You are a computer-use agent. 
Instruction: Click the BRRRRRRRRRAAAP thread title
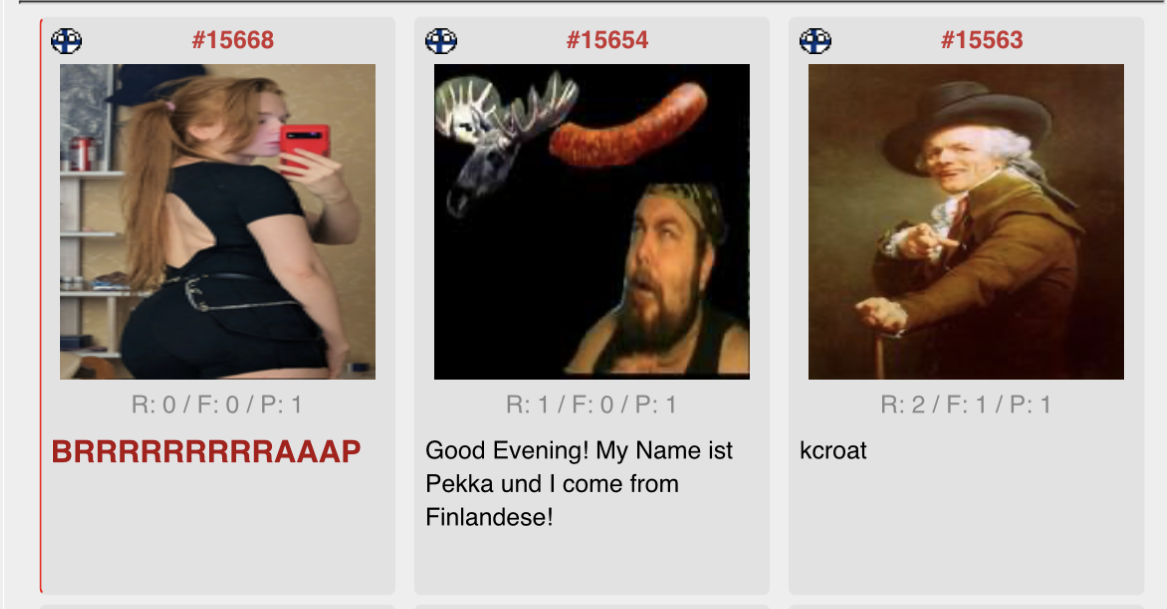click(206, 452)
